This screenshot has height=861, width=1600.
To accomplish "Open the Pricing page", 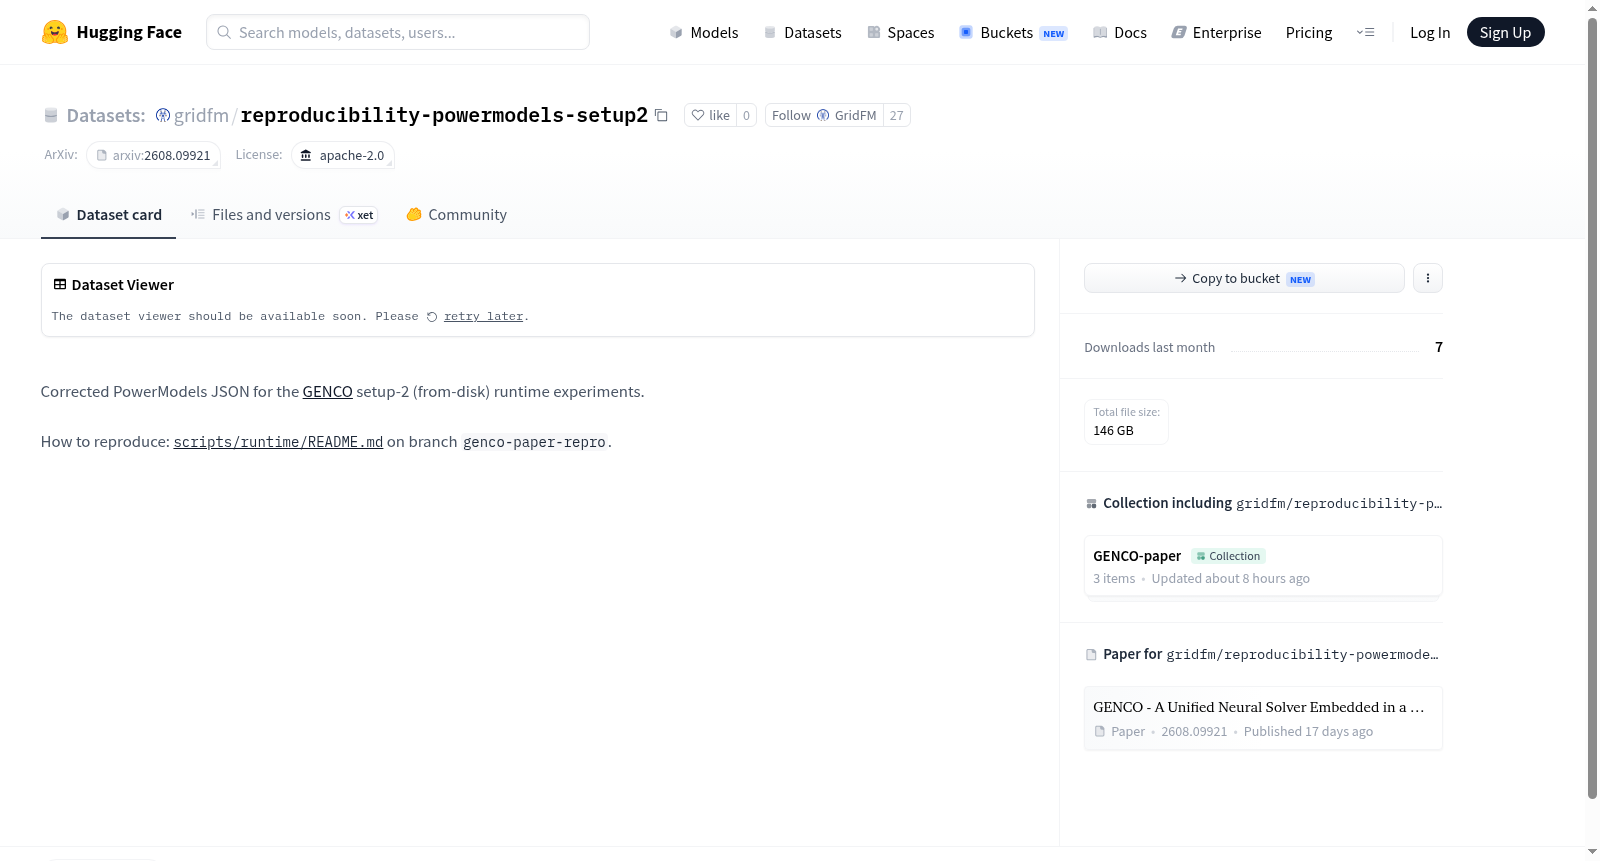I will 1309,32.
